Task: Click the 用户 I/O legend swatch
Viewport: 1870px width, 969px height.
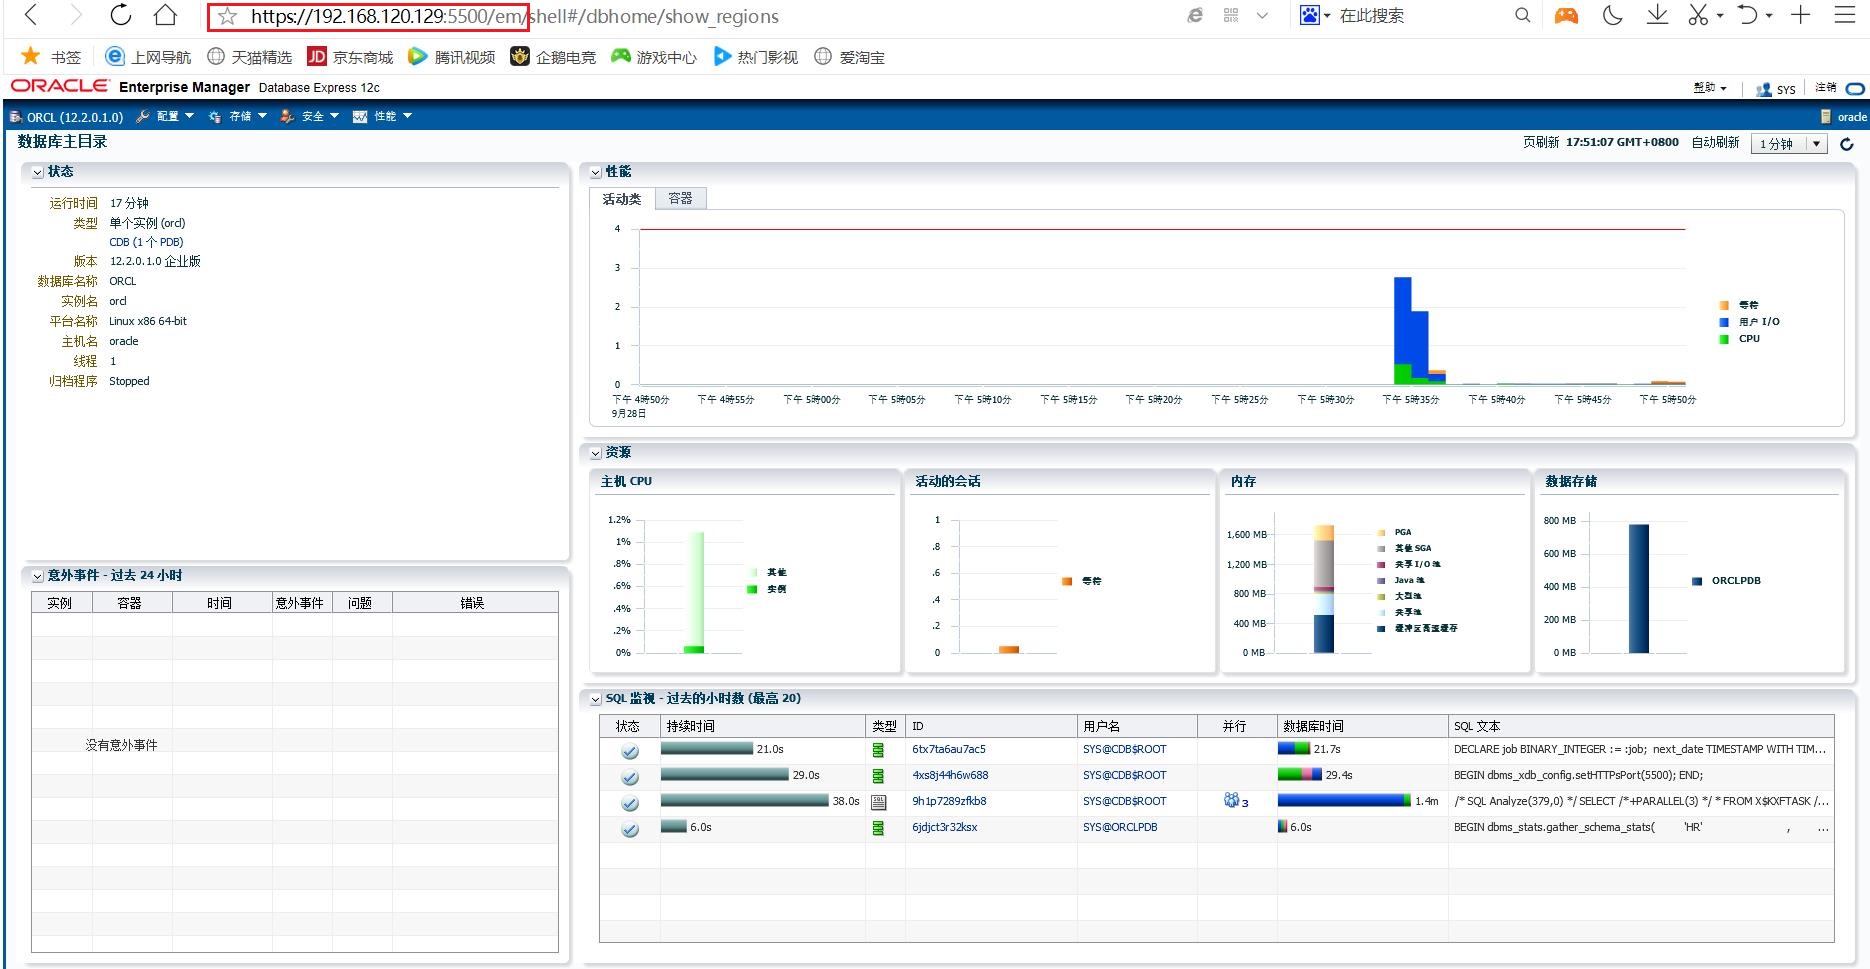Action: 1724,322
